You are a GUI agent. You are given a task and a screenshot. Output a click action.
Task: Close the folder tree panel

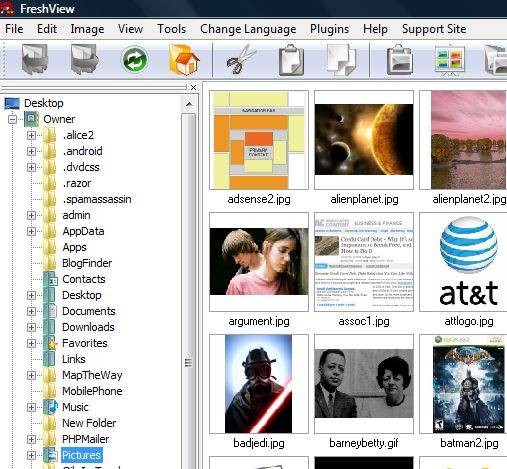[x=193, y=87]
